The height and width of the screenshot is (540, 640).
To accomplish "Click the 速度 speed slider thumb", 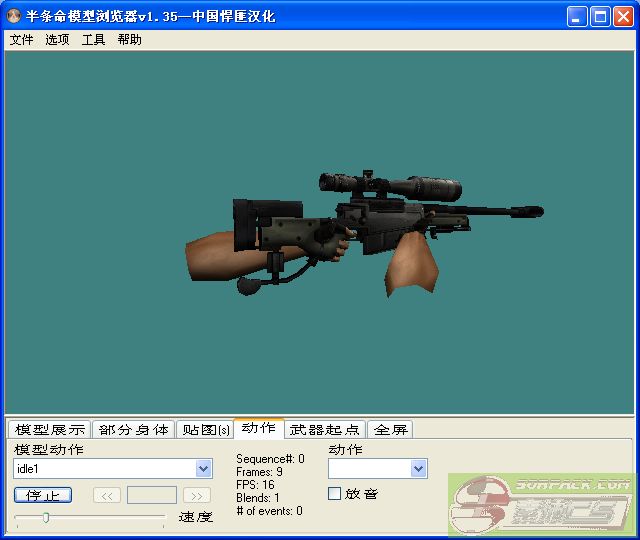I will (46, 518).
